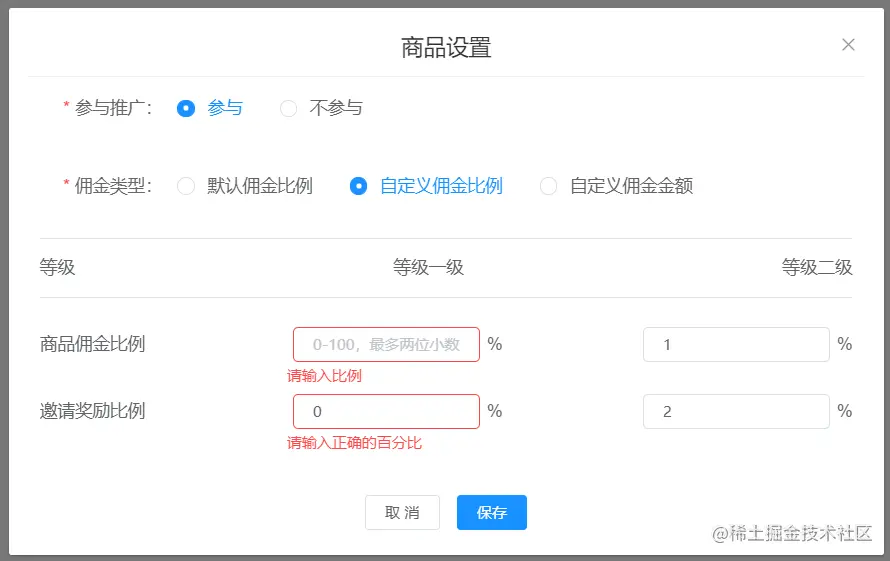Image resolution: width=890 pixels, height=561 pixels.
Task: Click the 佣金类型 field label
Action: pyautogui.click(x=112, y=186)
